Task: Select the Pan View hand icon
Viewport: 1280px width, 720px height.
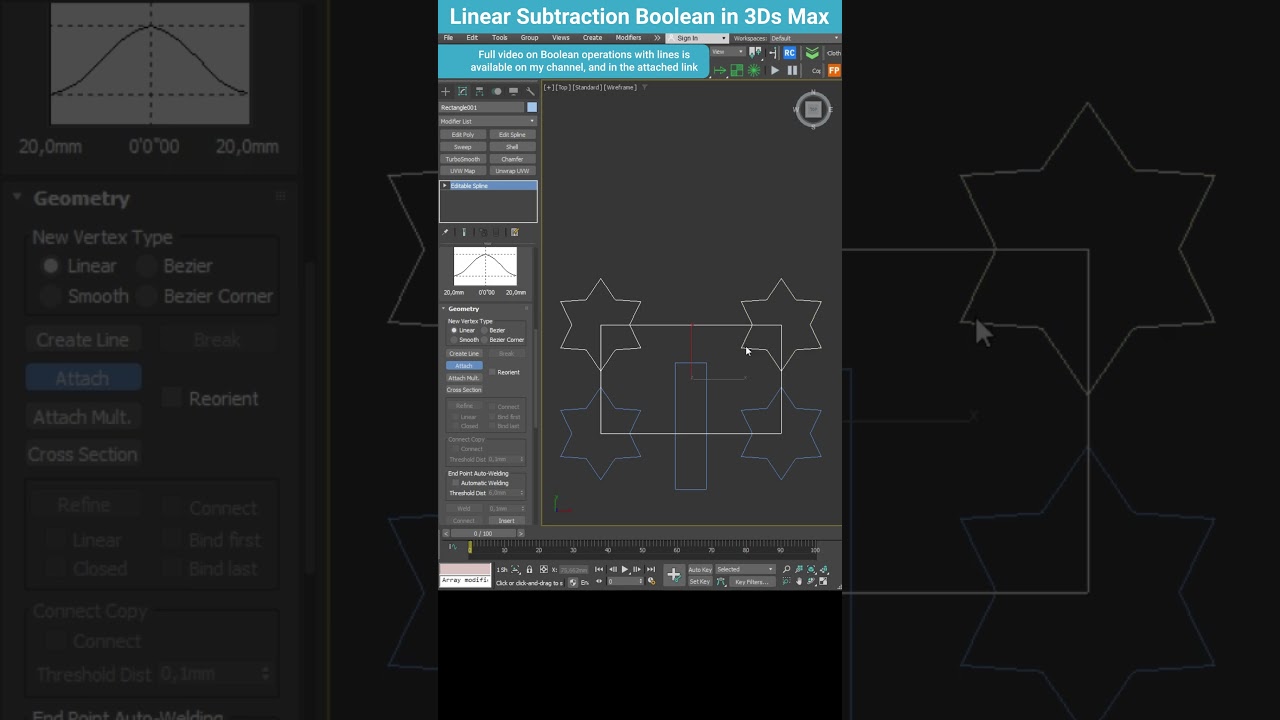Action: click(799, 581)
